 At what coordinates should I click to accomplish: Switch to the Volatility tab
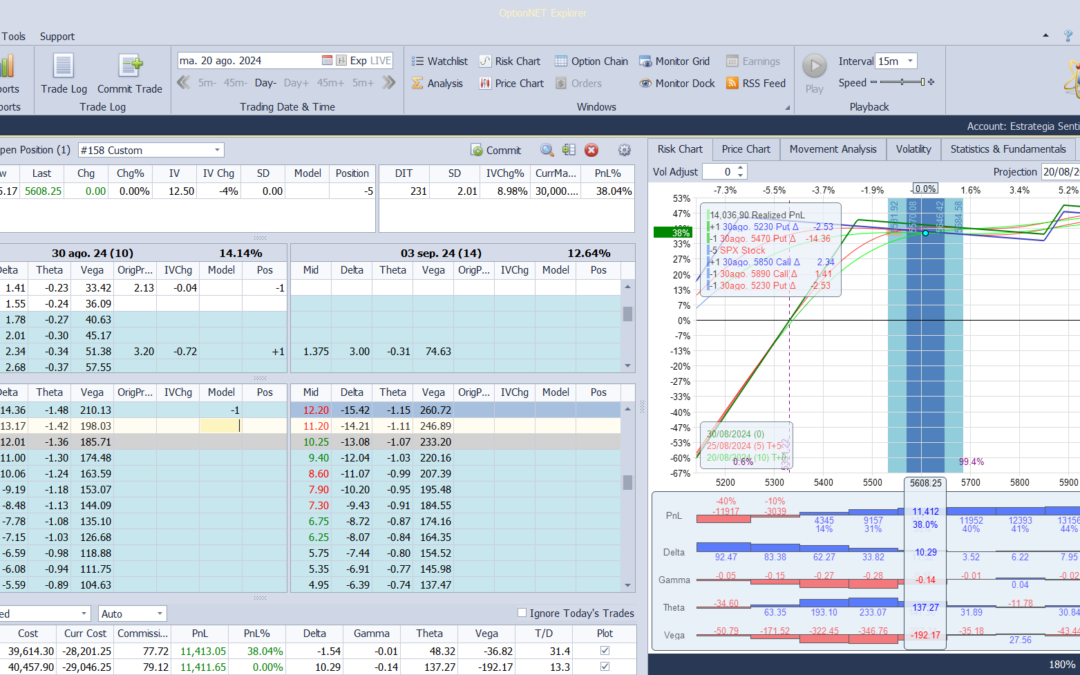click(x=913, y=149)
